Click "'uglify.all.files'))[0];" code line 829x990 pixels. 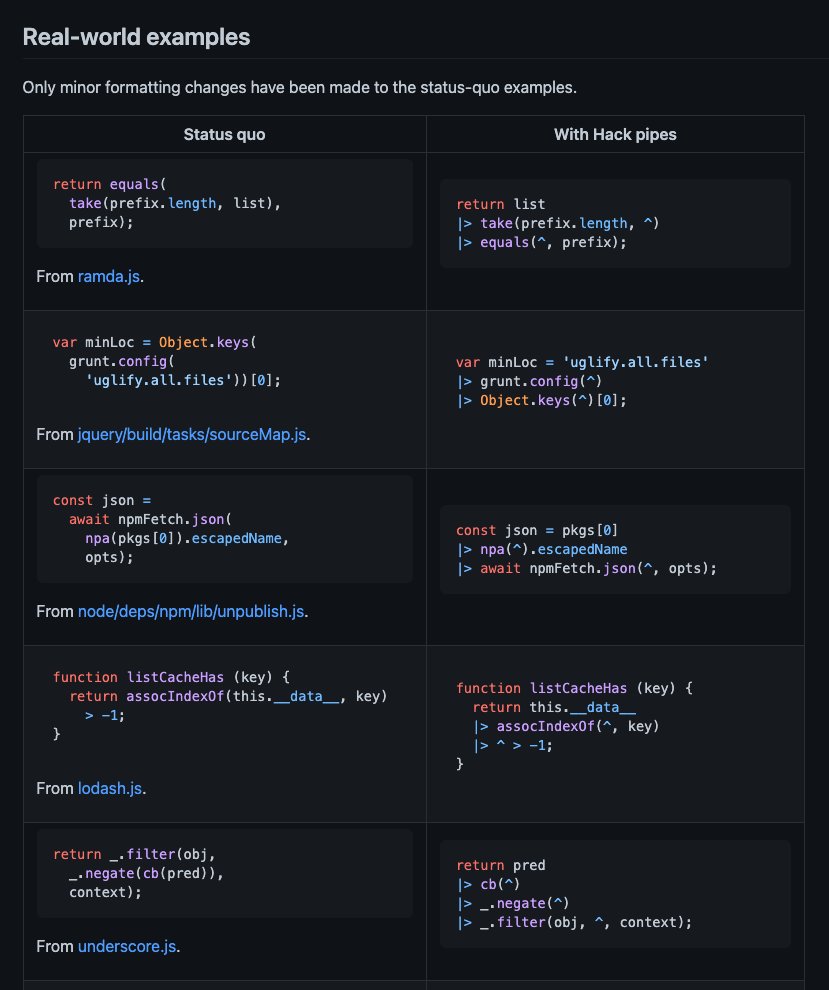[183, 380]
